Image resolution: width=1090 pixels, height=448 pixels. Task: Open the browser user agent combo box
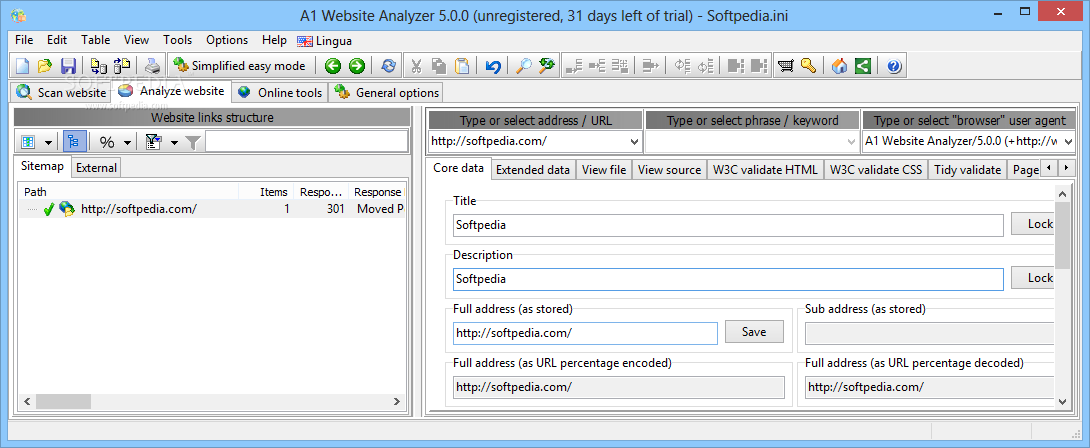1067,141
